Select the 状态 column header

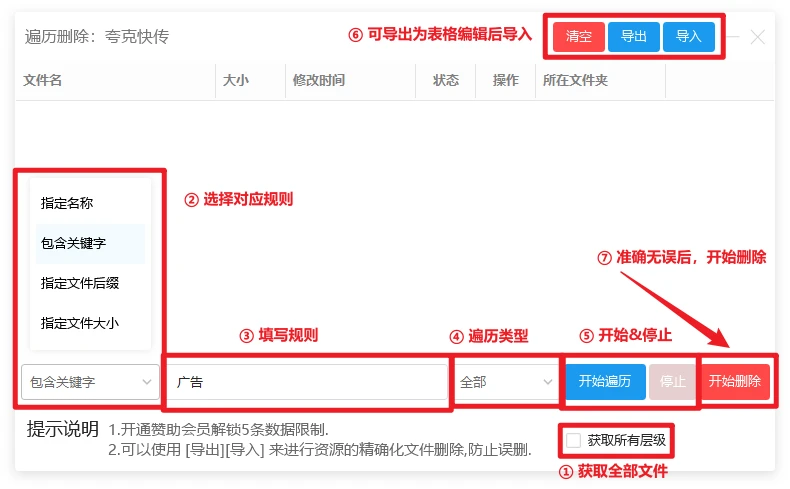445,81
